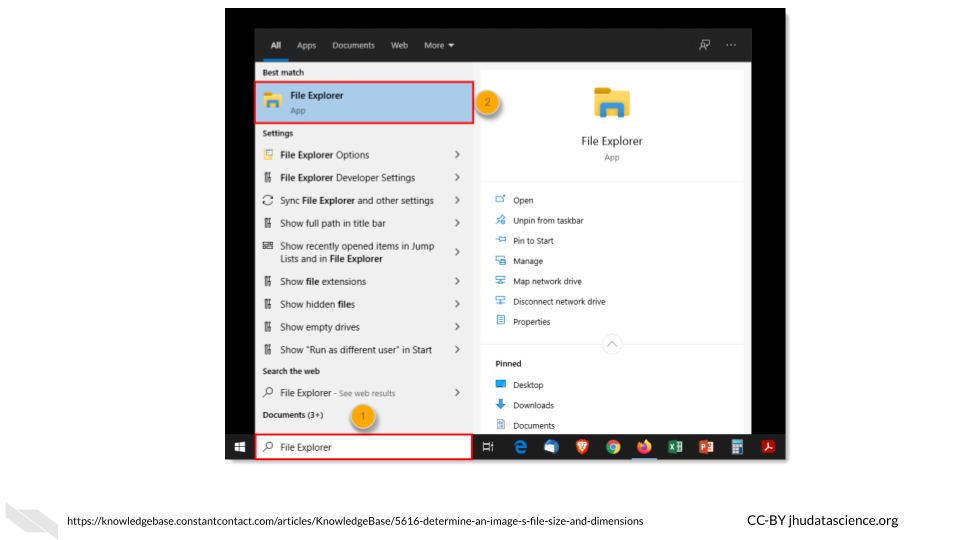Screen dimensions: 960x540
Task: Click the Unpin from taskbar pin icon
Action: pyautogui.click(x=500, y=219)
